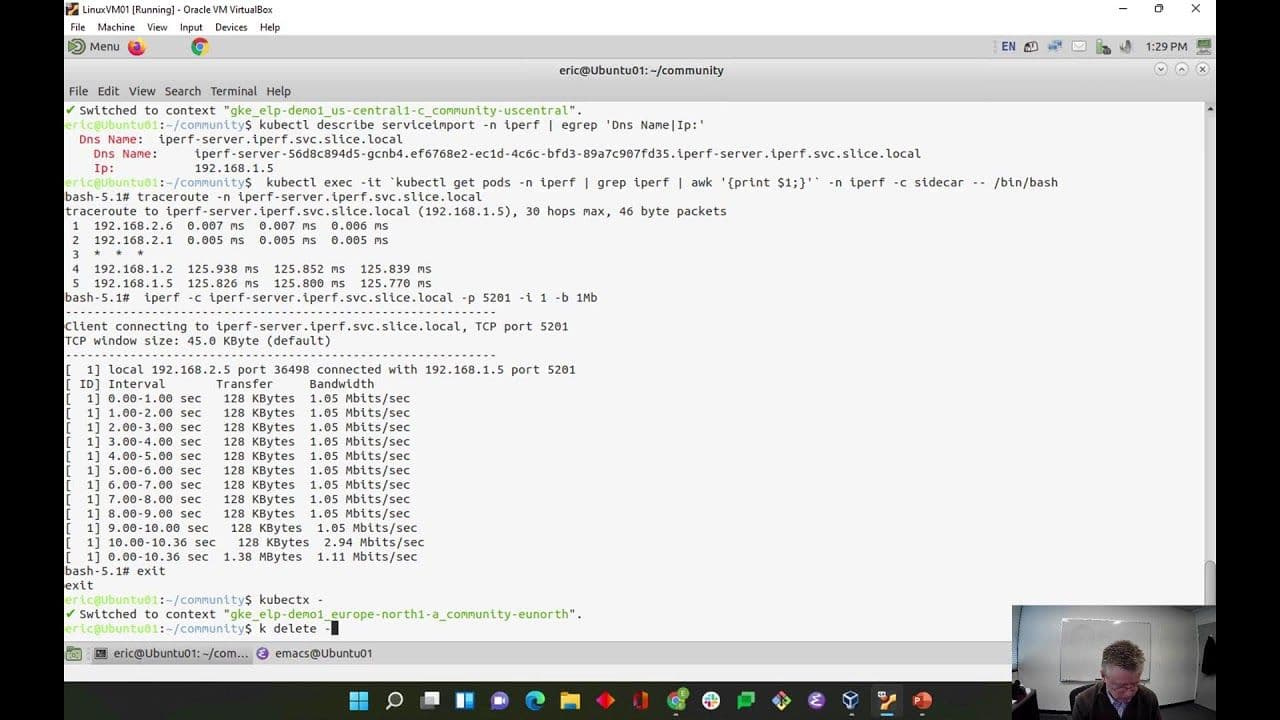Click the 'k delete -' command prompt line
Viewport: 1280px width, 720px height.
click(202, 628)
